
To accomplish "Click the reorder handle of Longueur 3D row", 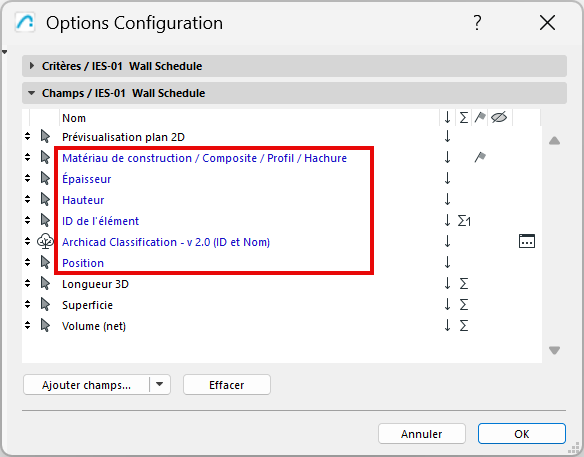I will (x=28, y=283).
